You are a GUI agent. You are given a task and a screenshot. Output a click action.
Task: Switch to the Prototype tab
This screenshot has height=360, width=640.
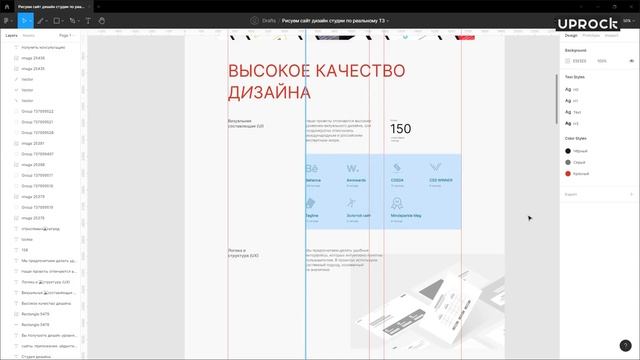click(591, 36)
